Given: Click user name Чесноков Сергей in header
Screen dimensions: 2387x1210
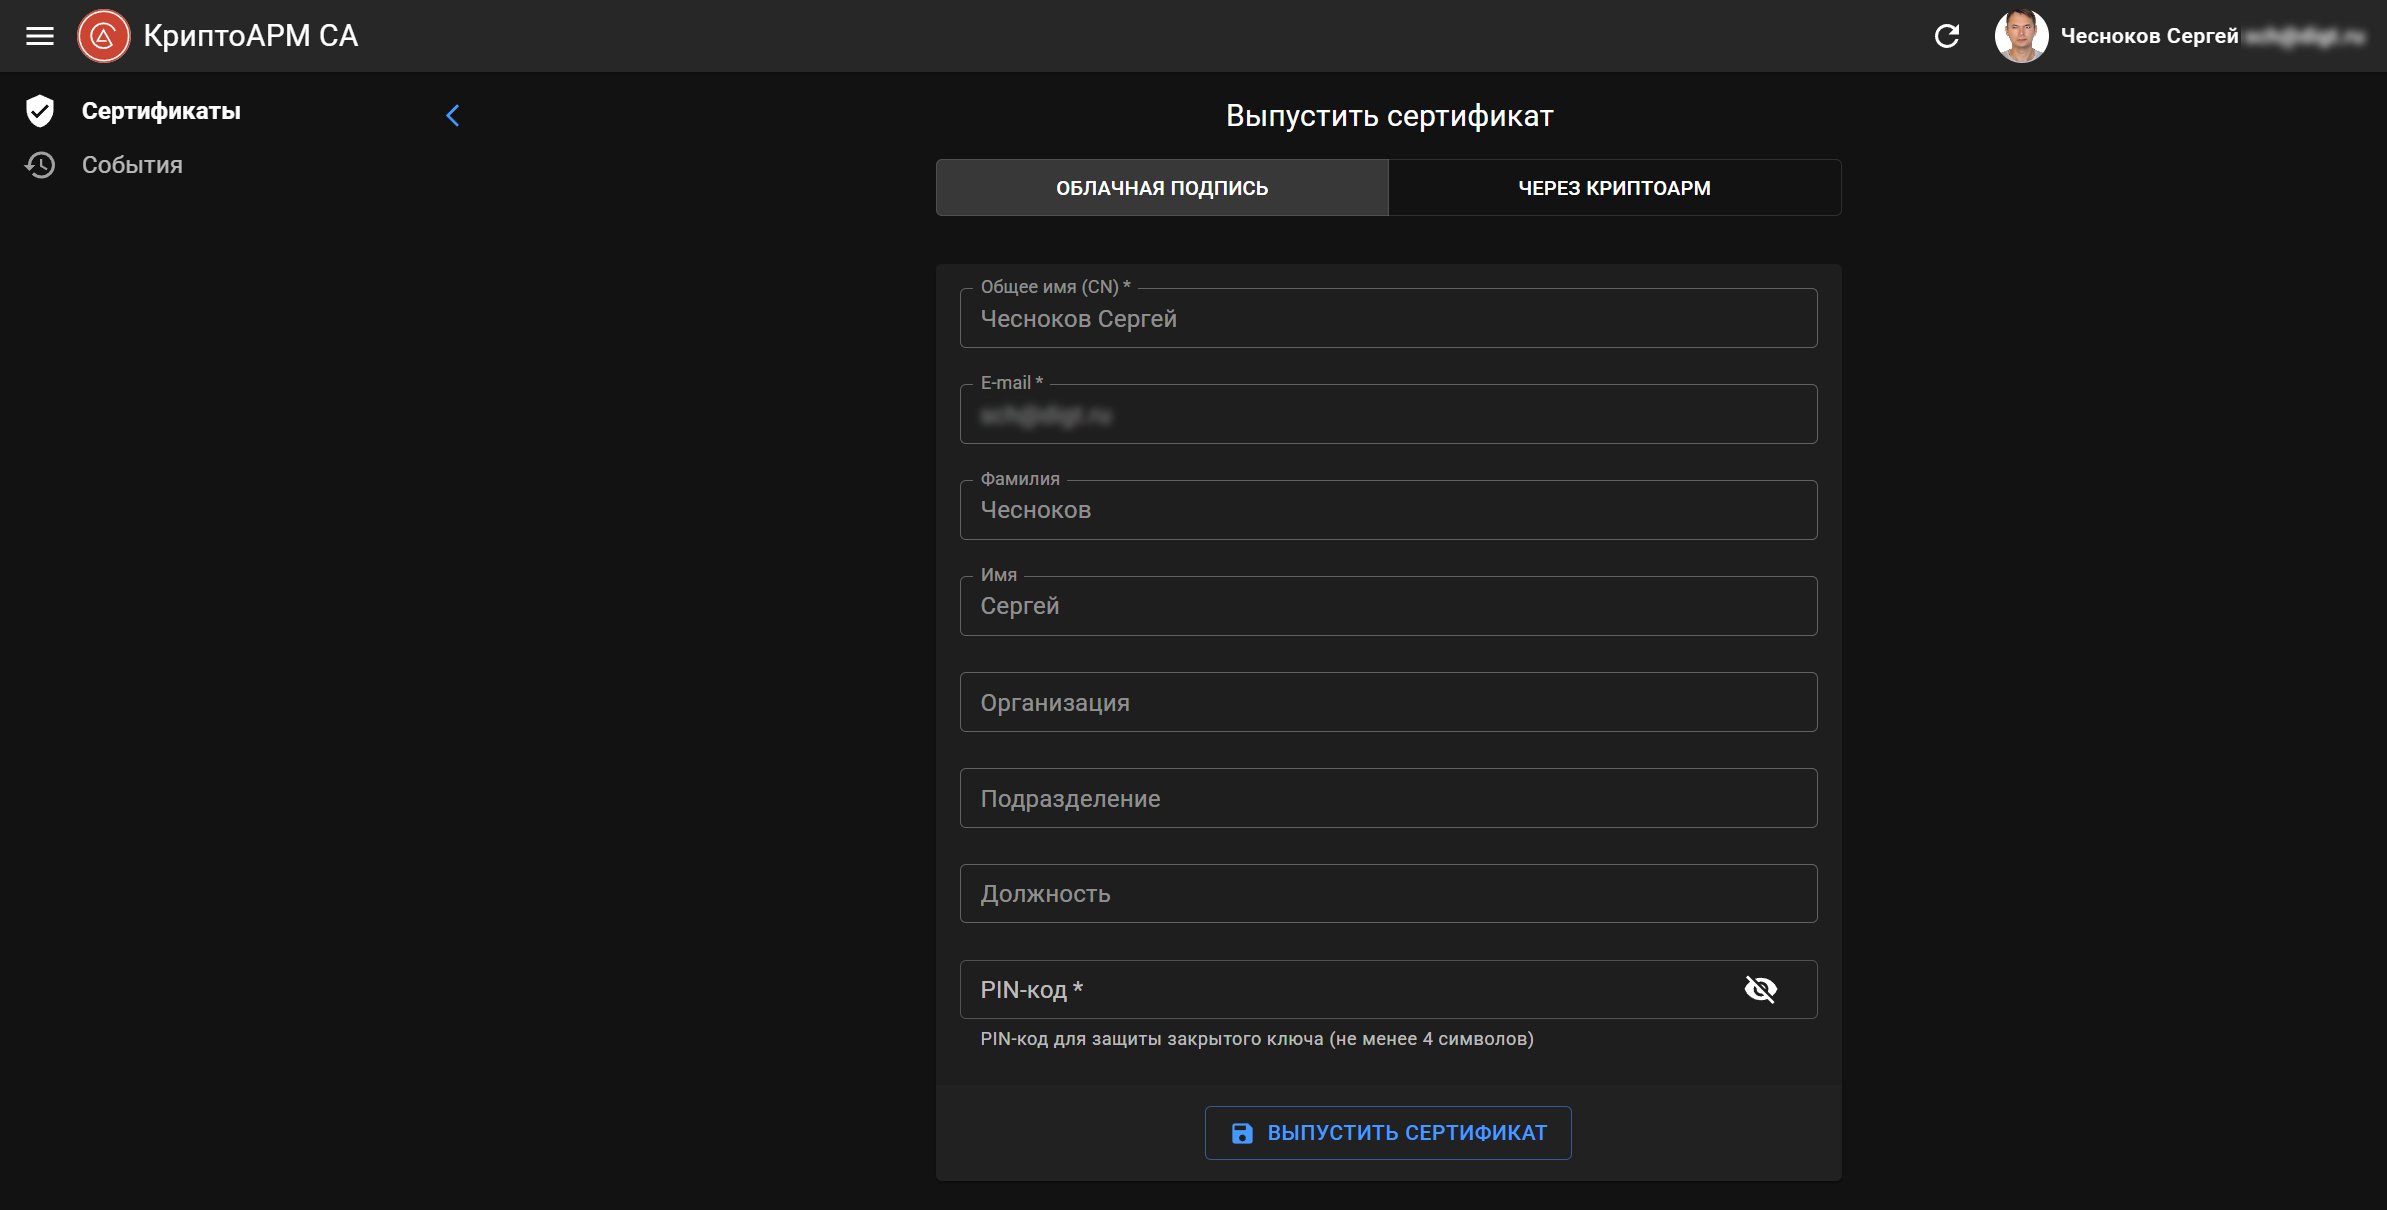Looking at the screenshot, I should (2149, 36).
